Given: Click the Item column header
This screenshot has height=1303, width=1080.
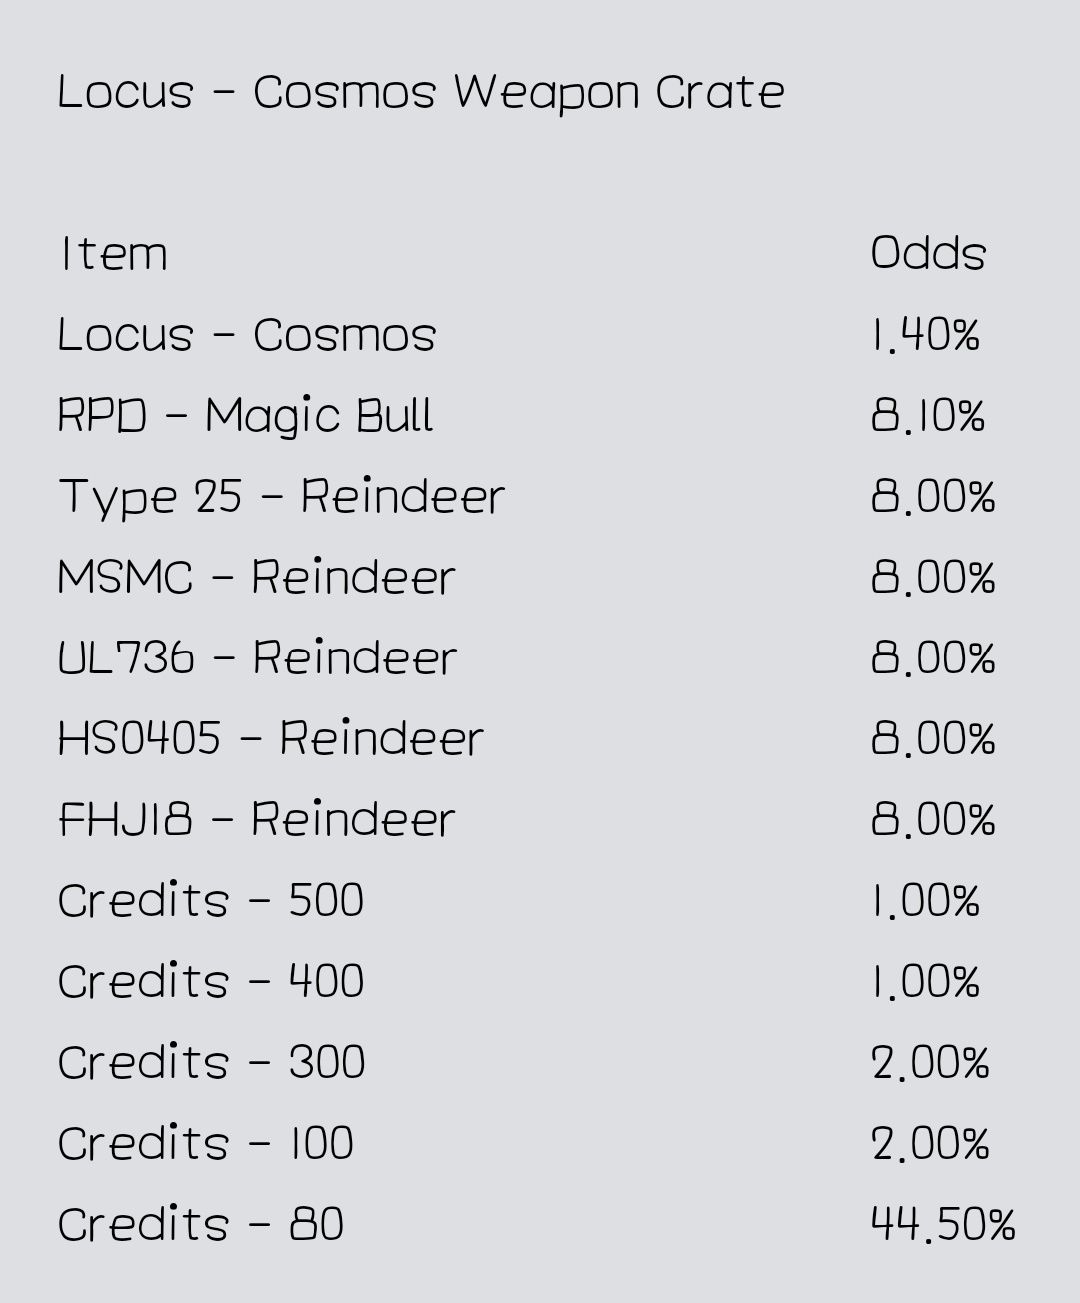Looking at the screenshot, I should pyautogui.click(x=113, y=253).
